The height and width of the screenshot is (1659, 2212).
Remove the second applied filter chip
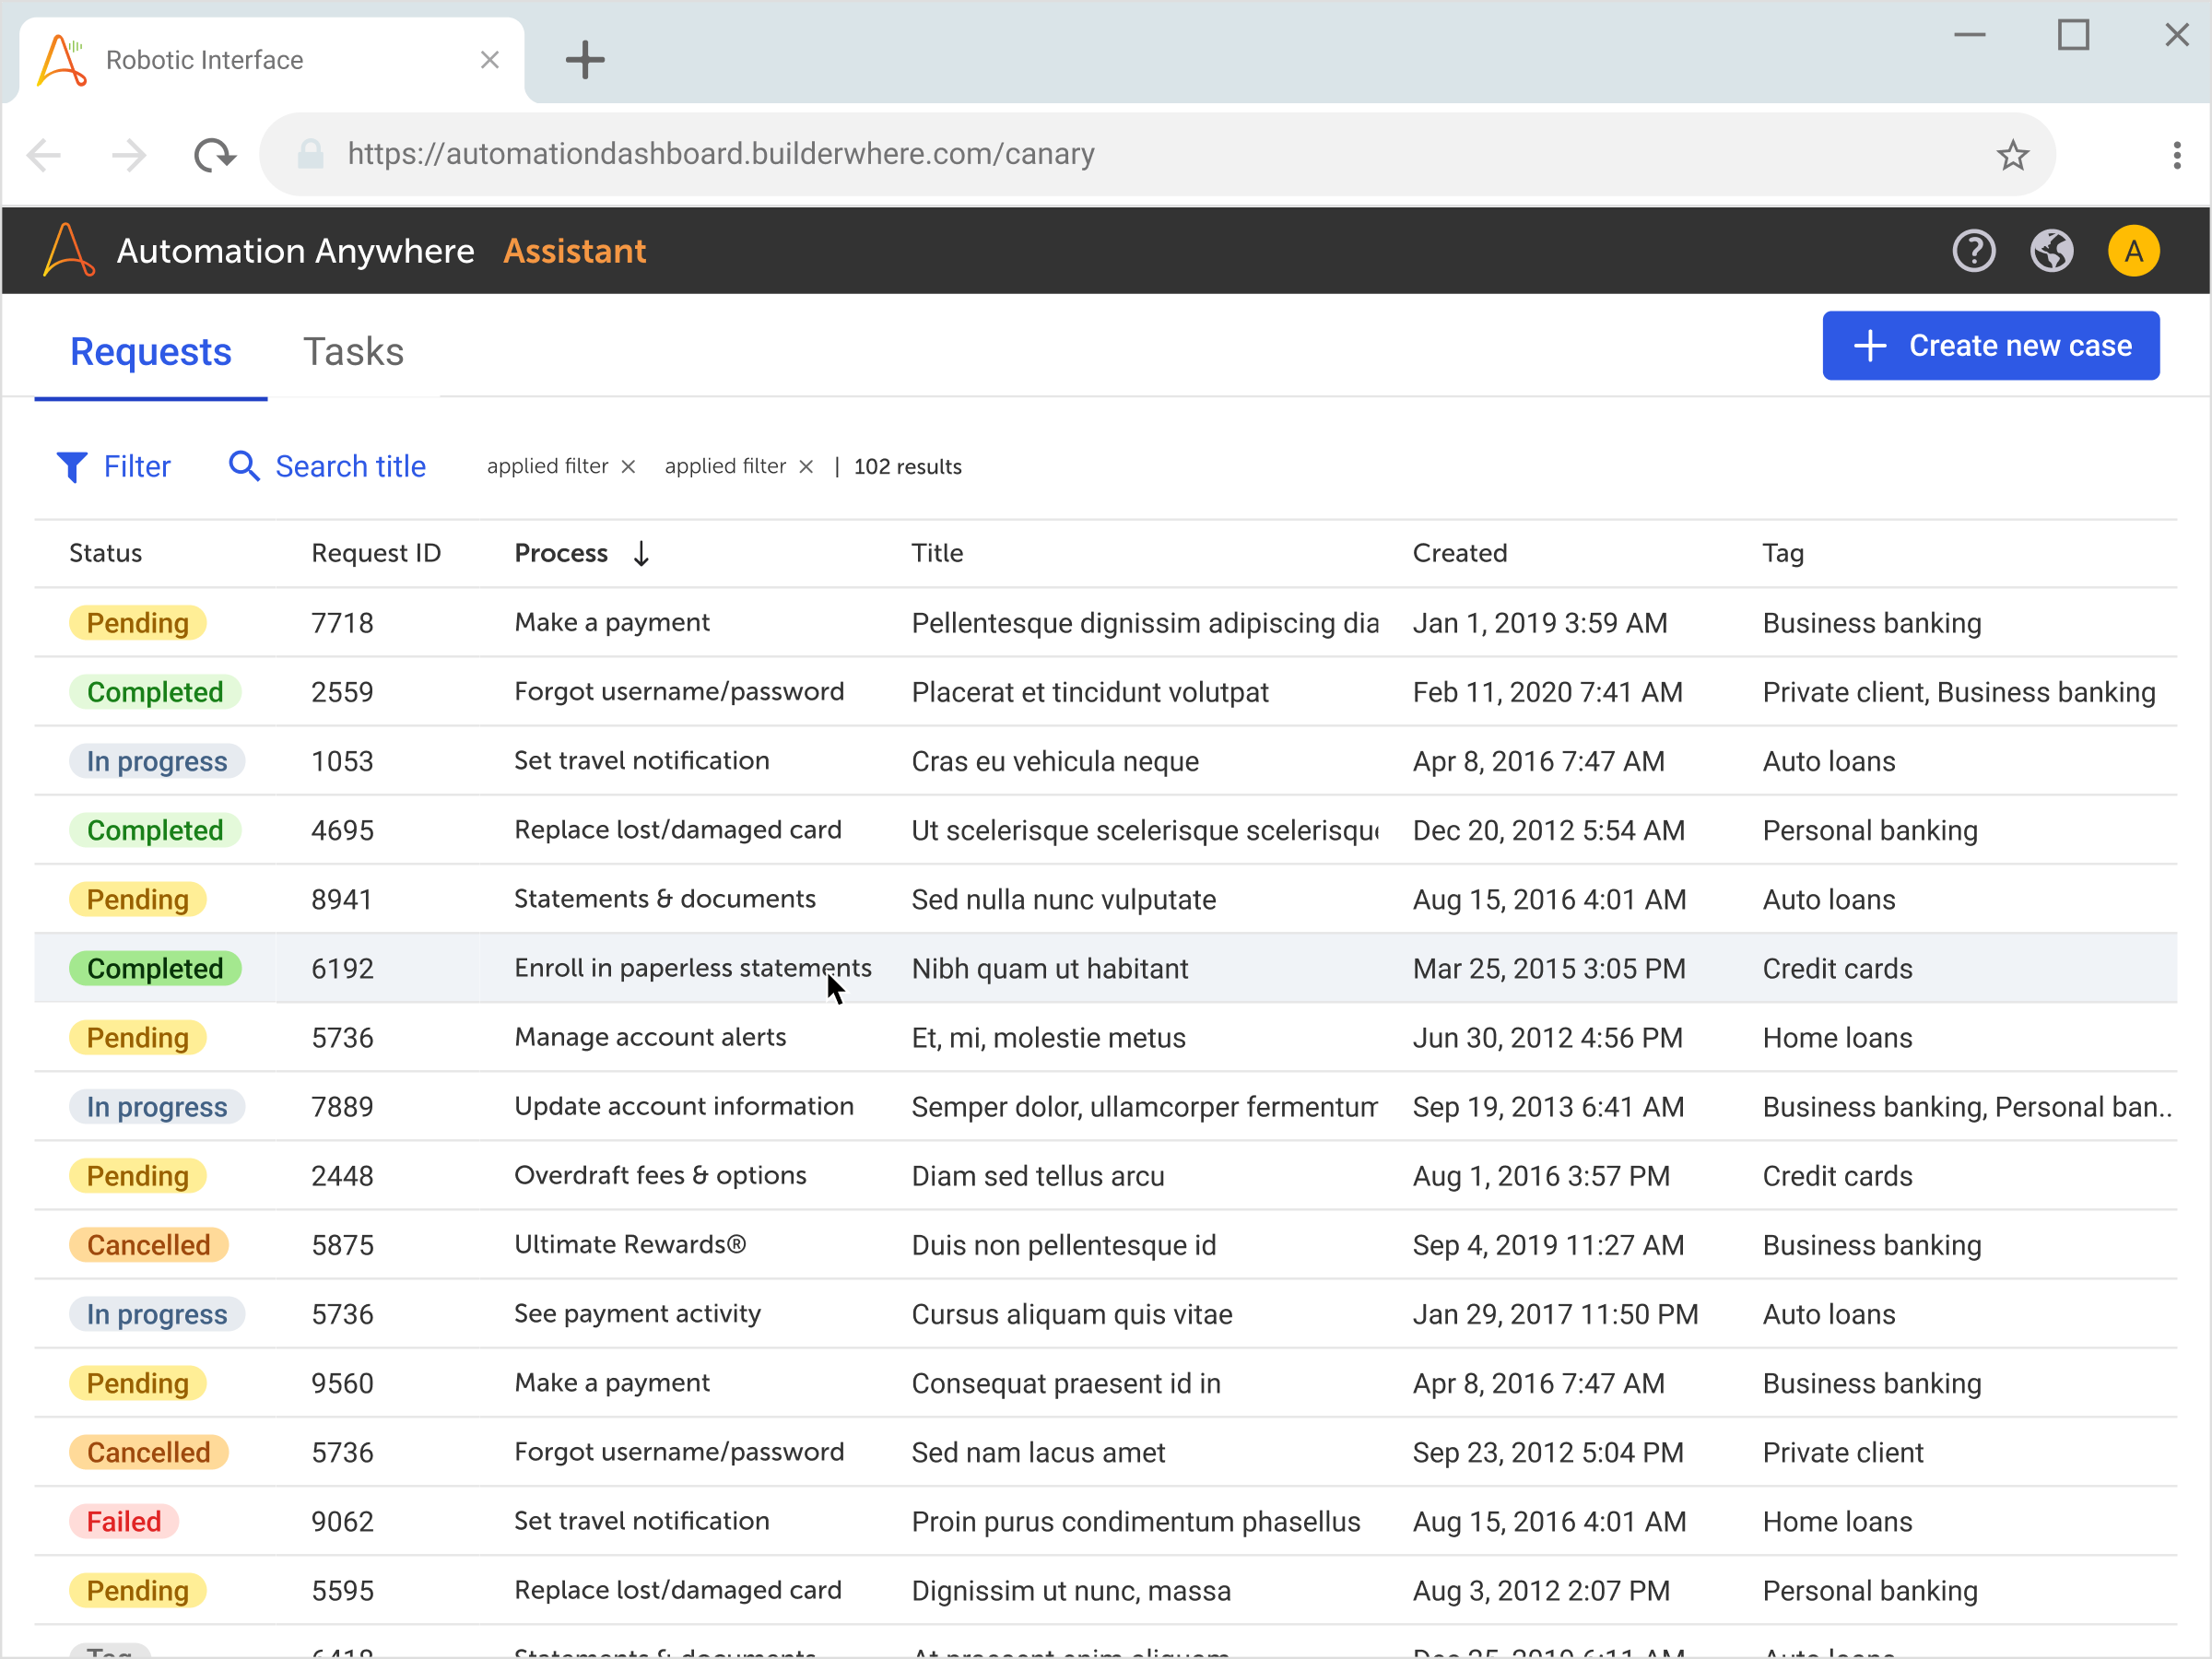(x=806, y=467)
